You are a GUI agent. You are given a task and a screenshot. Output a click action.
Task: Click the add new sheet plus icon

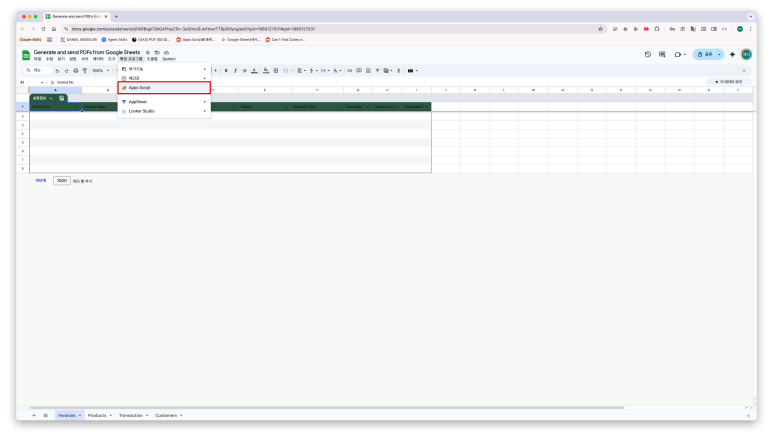point(33,414)
